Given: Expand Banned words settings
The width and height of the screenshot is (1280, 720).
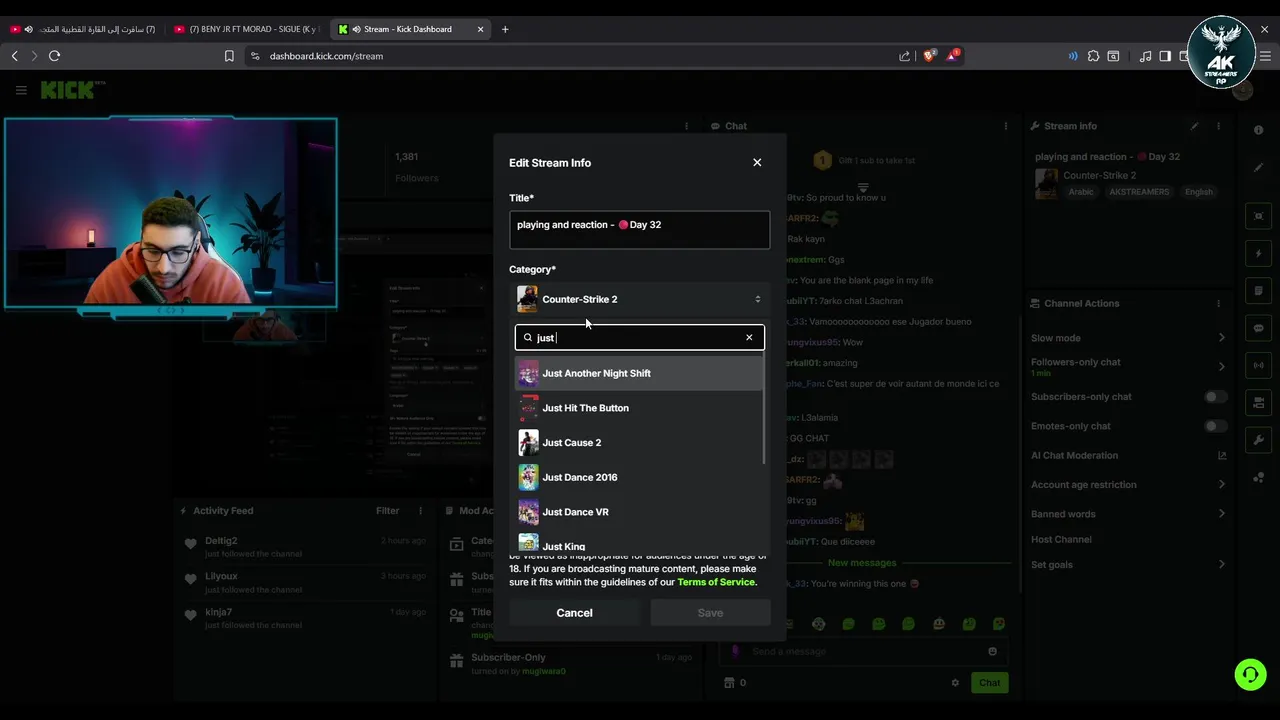Looking at the screenshot, I should (x=1128, y=514).
